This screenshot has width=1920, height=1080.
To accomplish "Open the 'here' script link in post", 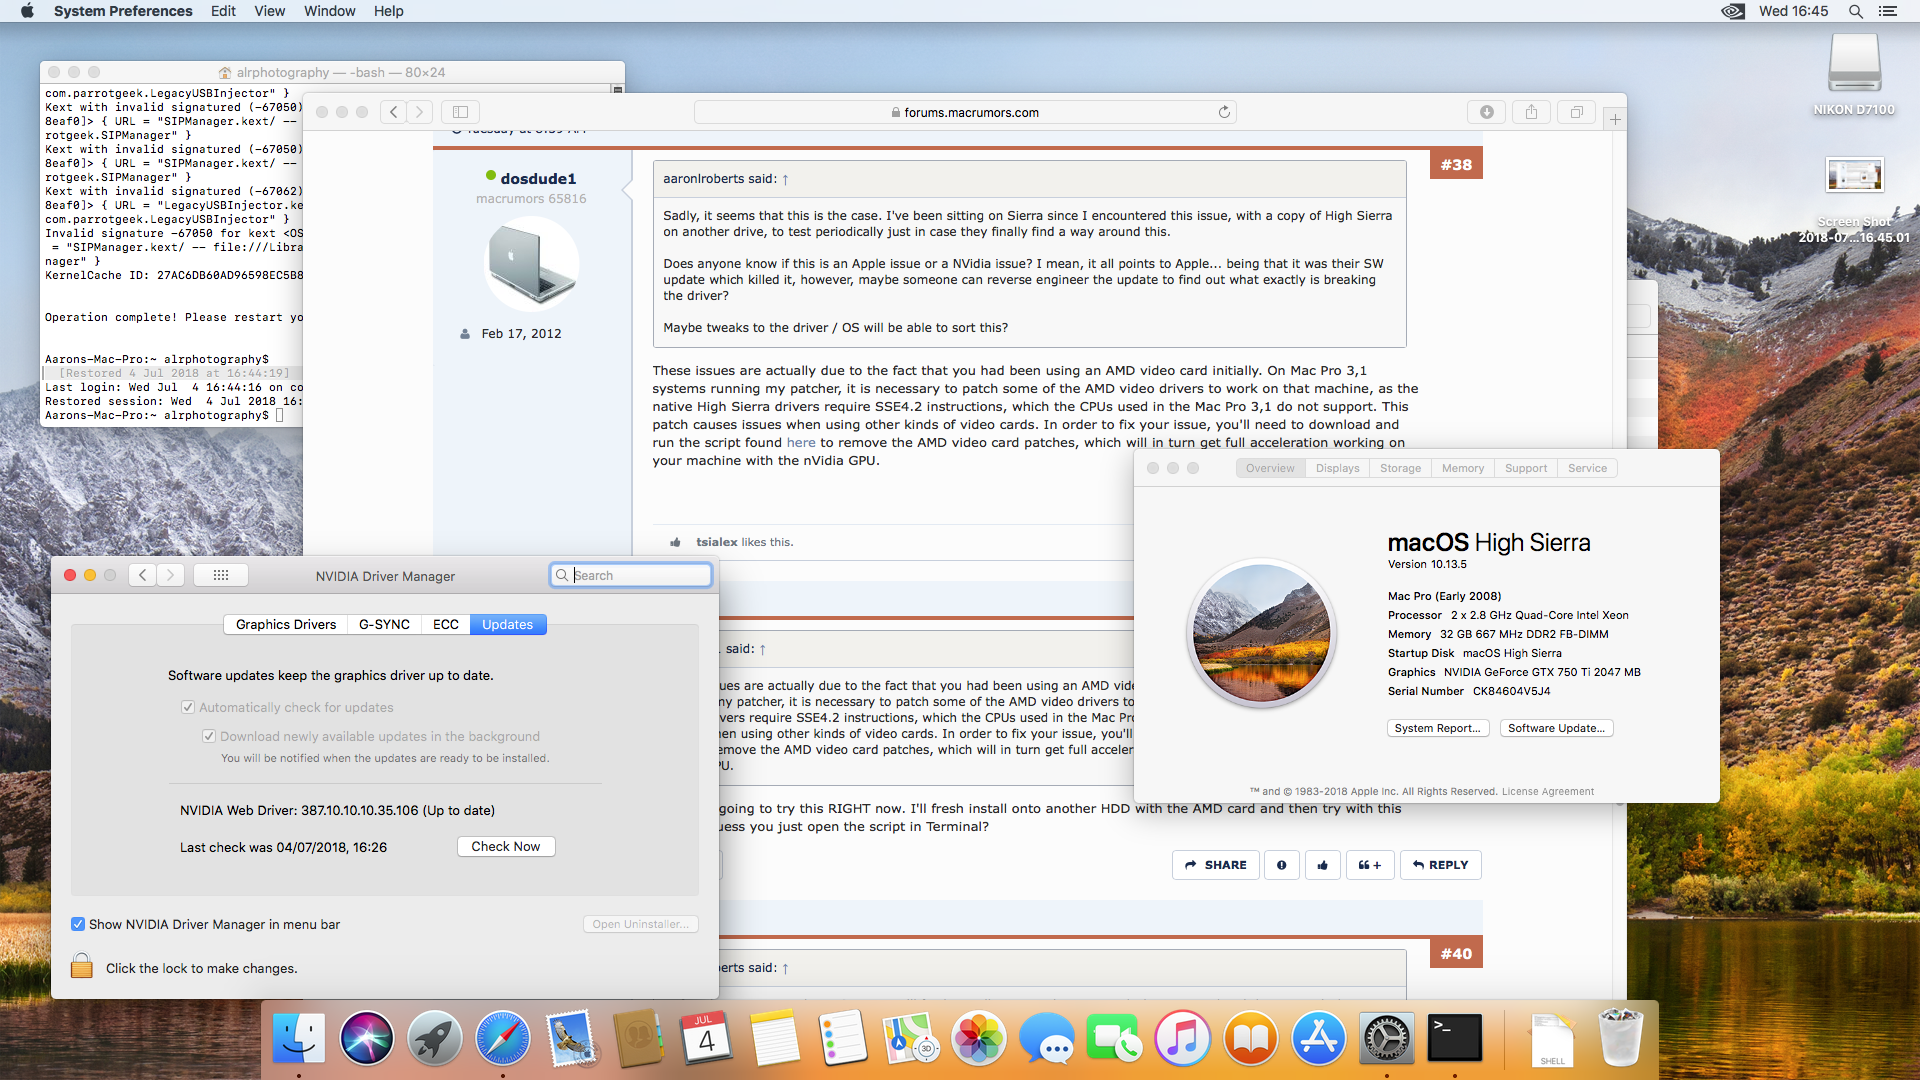I will point(801,443).
